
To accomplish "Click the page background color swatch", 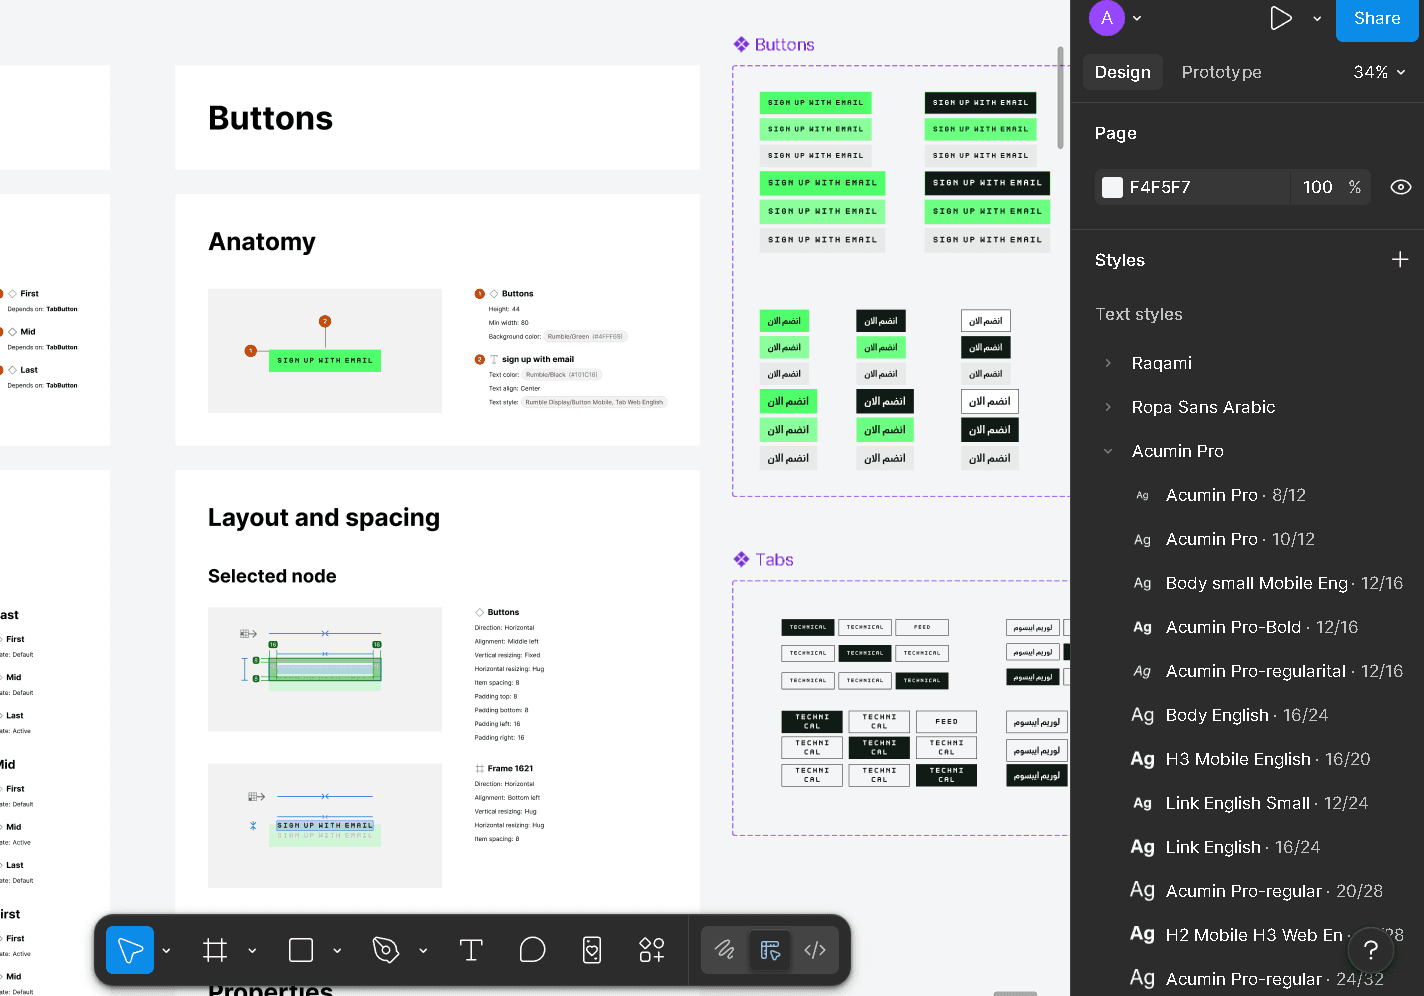I will point(1113,187).
